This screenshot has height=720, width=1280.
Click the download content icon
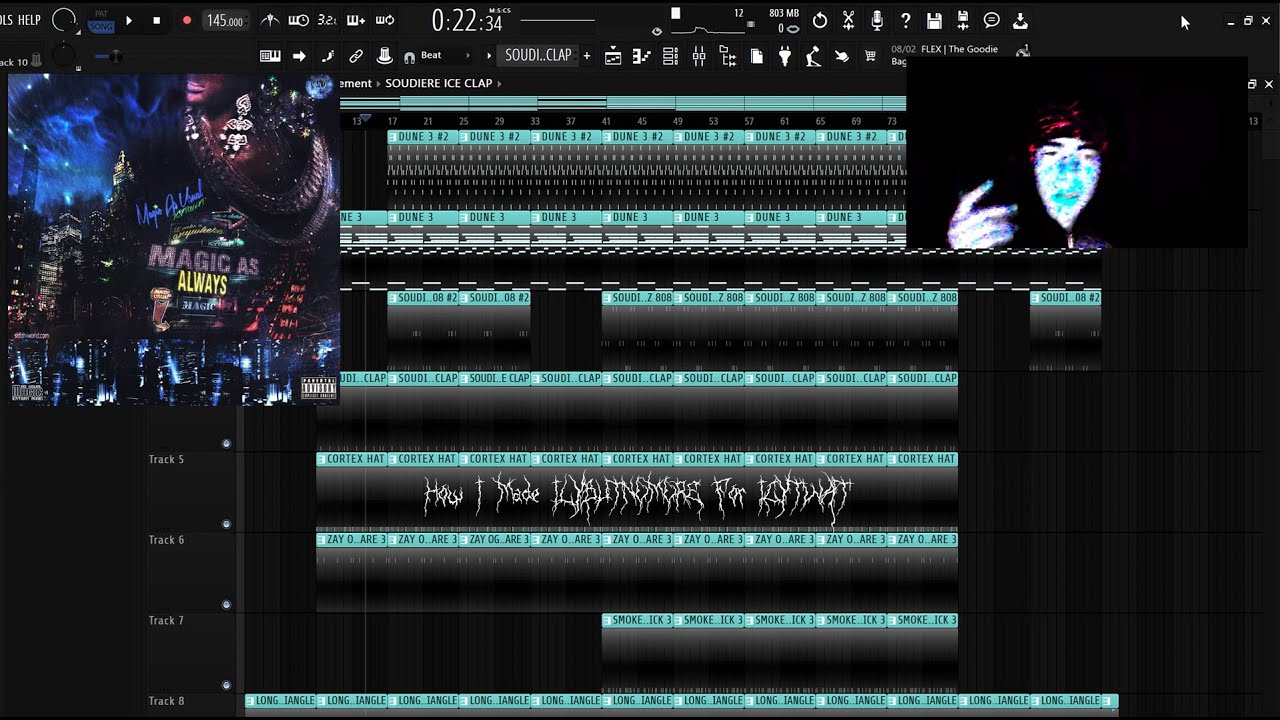pyautogui.click(x=1020, y=20)
